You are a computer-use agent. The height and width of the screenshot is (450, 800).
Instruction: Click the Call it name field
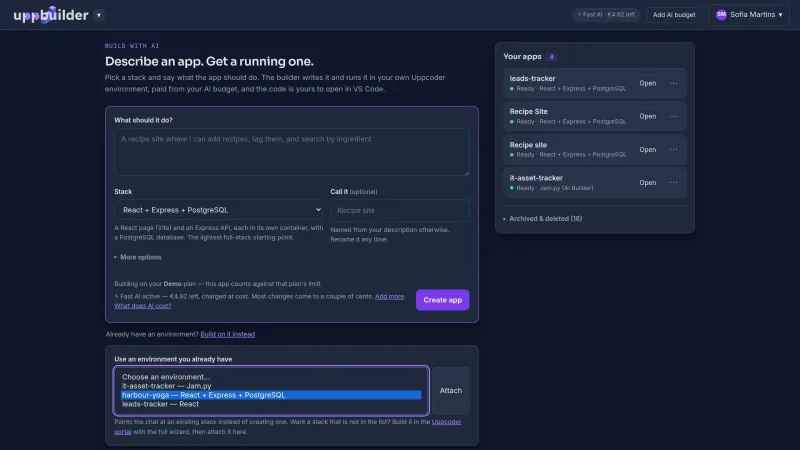pos(399,210)
